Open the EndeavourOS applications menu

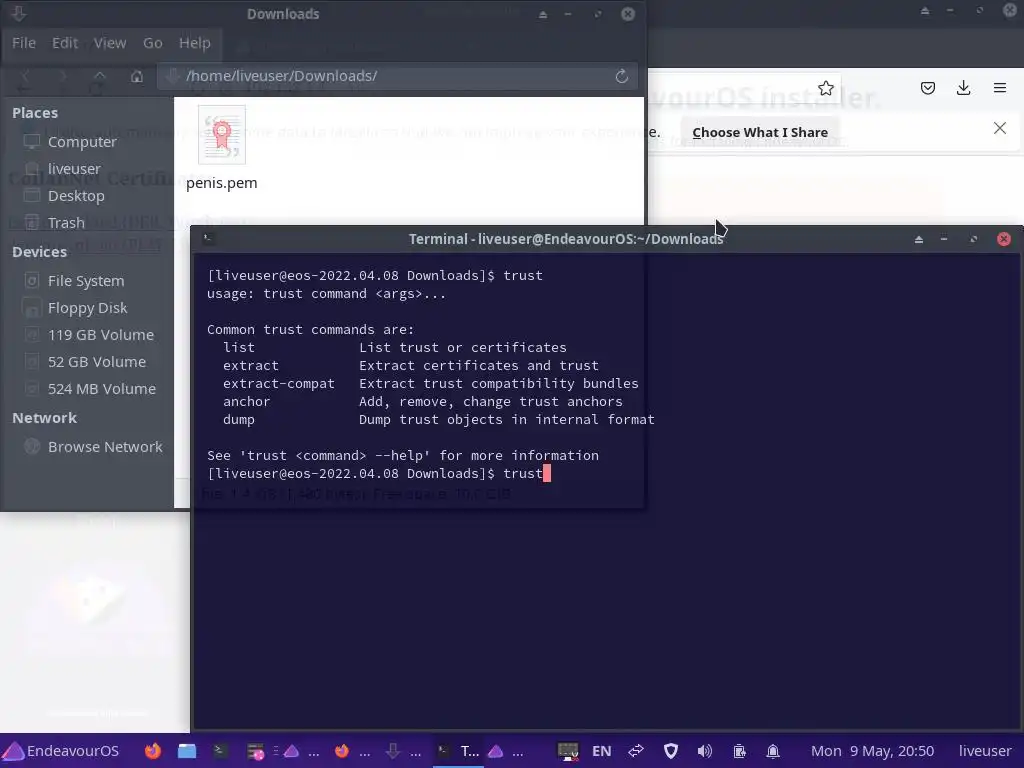(x=61, y=751)
